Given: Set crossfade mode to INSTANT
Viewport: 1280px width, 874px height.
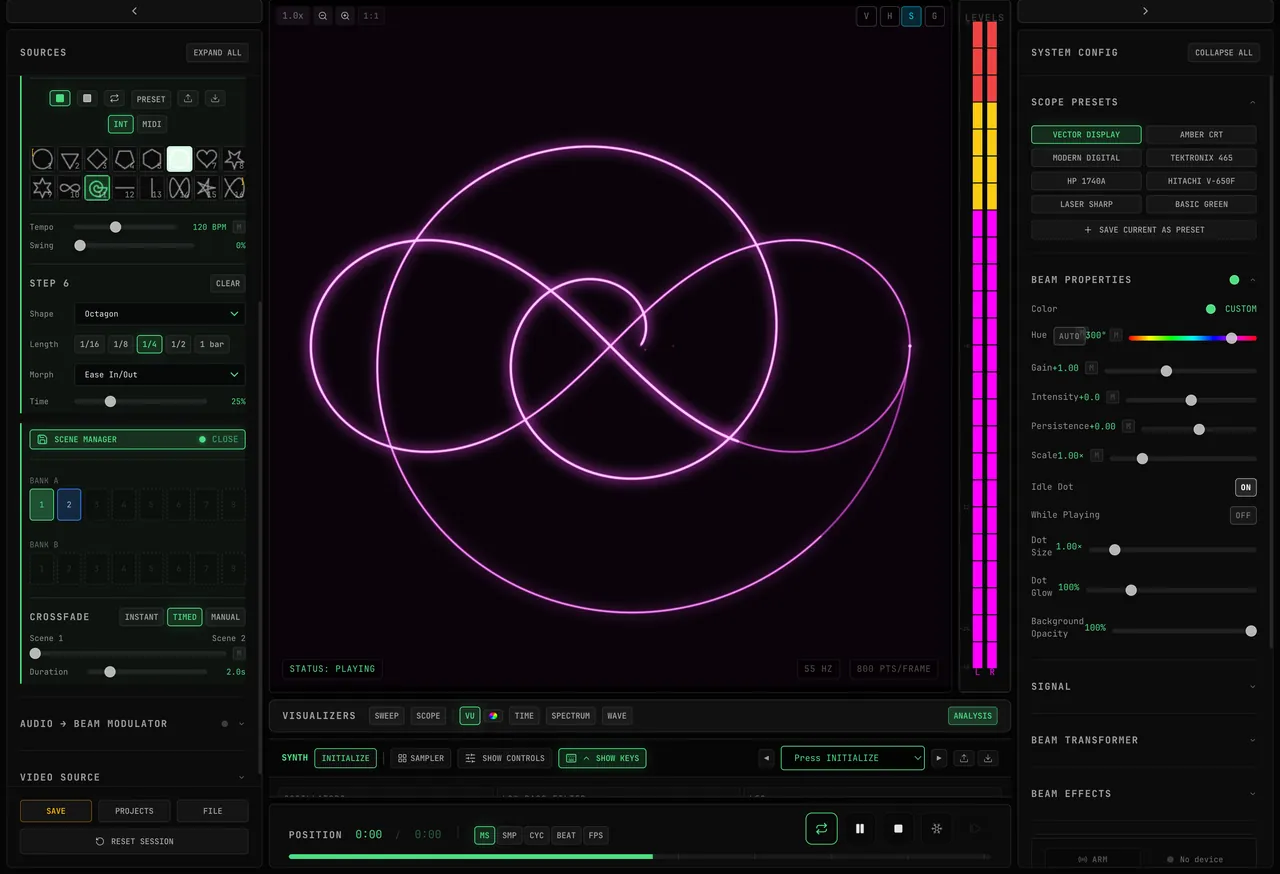Looking at the screenshot, I should tap(141, 617).
